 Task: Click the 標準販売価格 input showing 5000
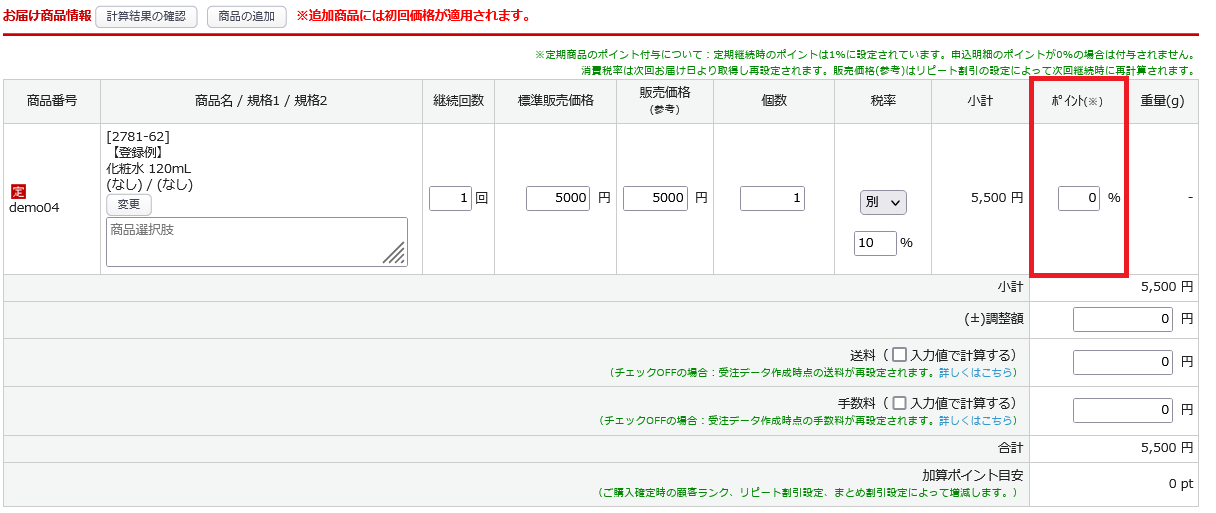click(x=558, y=199)
